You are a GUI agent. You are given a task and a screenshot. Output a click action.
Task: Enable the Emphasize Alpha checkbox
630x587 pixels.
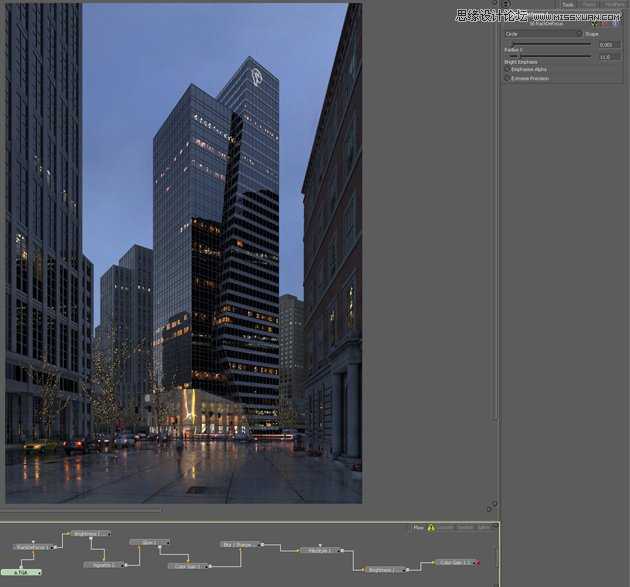coord(508,70)
